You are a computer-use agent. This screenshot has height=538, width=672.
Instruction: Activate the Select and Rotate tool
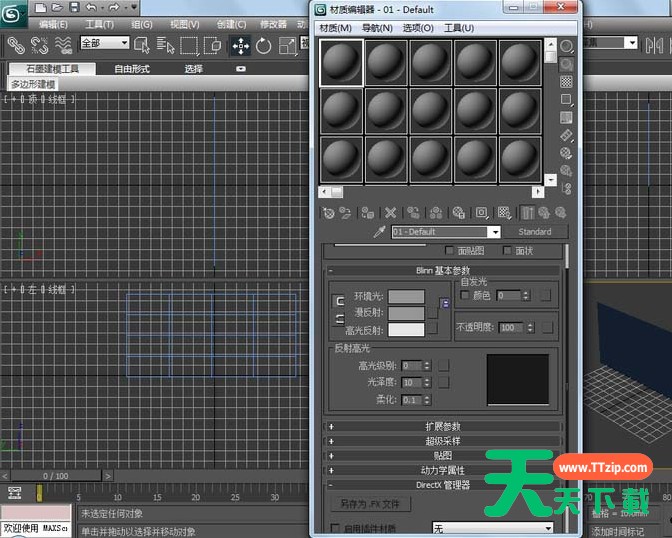264,45
